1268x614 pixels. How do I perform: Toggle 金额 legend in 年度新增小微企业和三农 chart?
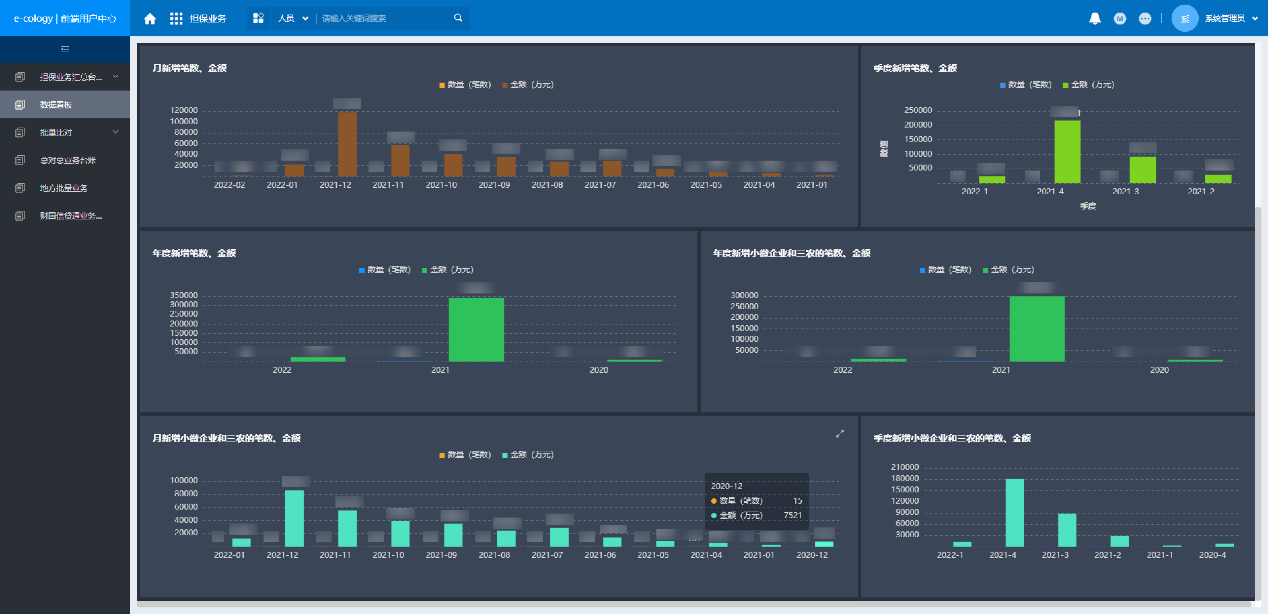pyautogui.click(x=1007, y=270)
